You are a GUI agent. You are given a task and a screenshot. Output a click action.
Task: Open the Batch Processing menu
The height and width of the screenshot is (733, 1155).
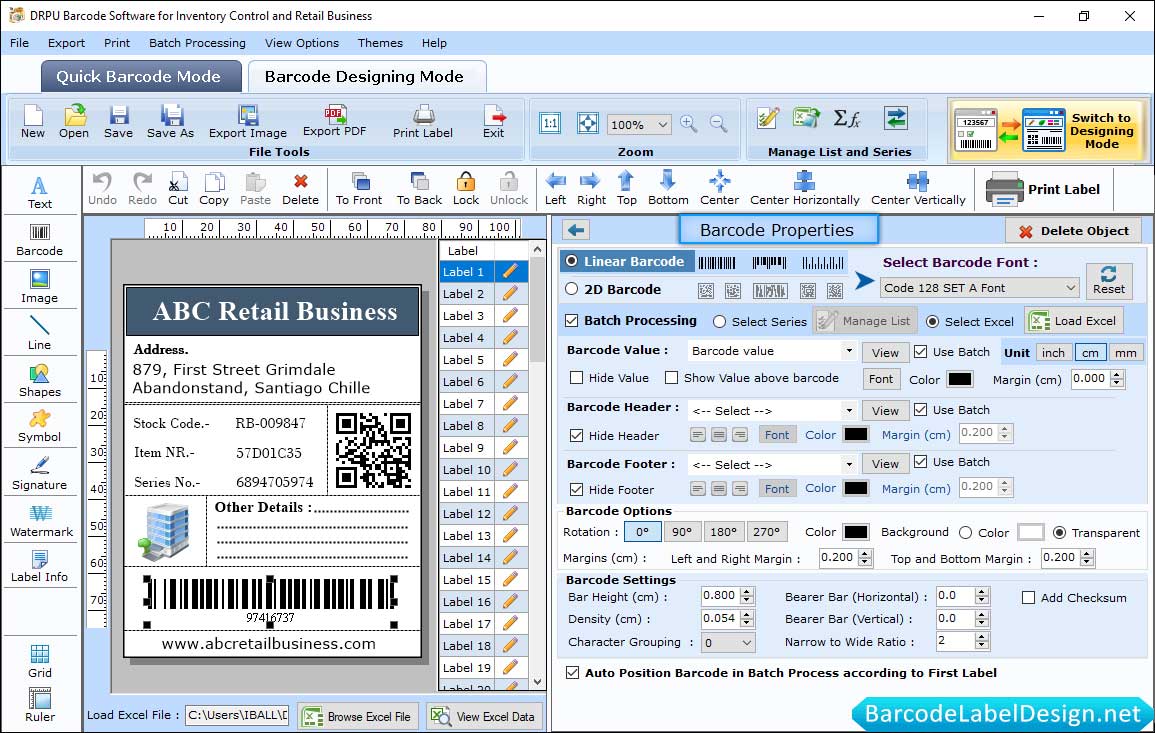197,43
